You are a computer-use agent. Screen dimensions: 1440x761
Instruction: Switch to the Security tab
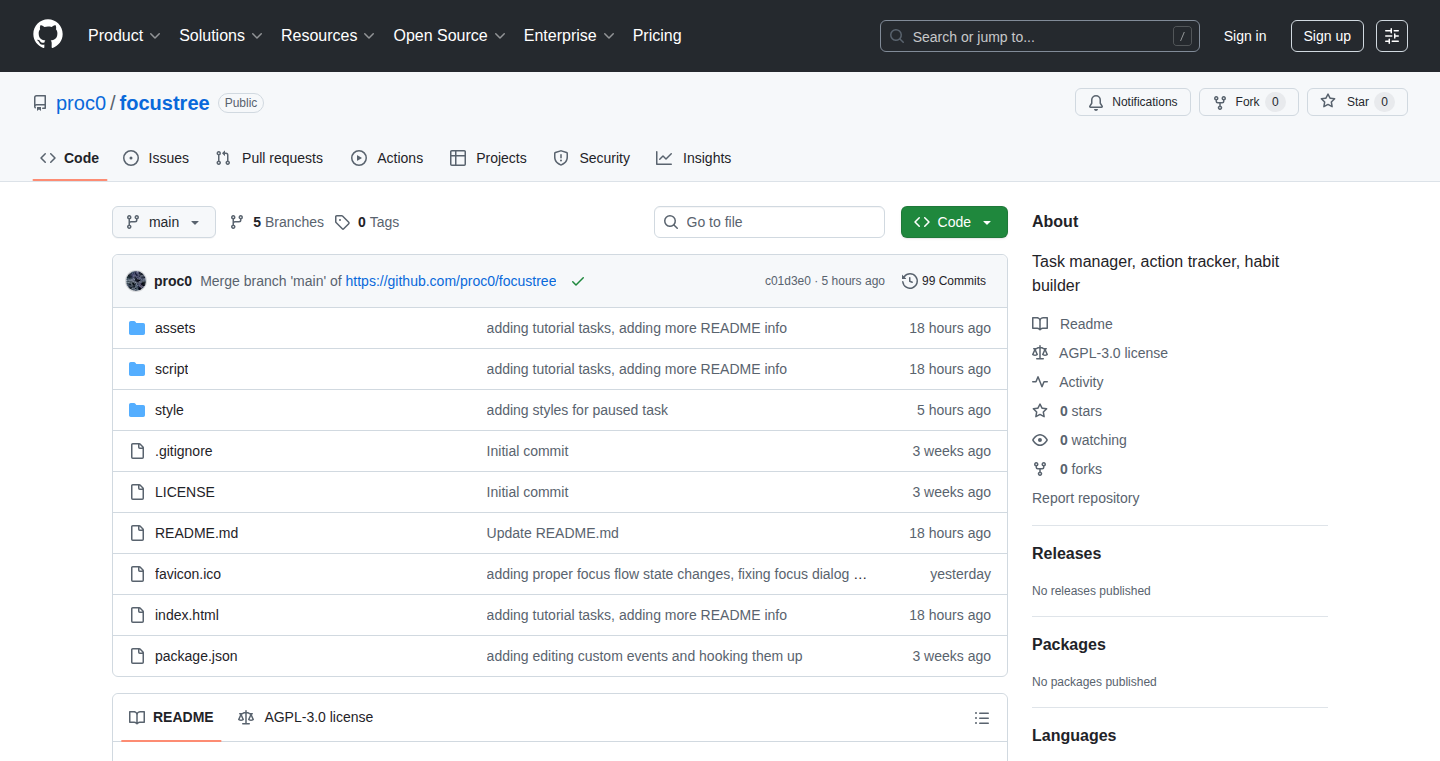592,158
